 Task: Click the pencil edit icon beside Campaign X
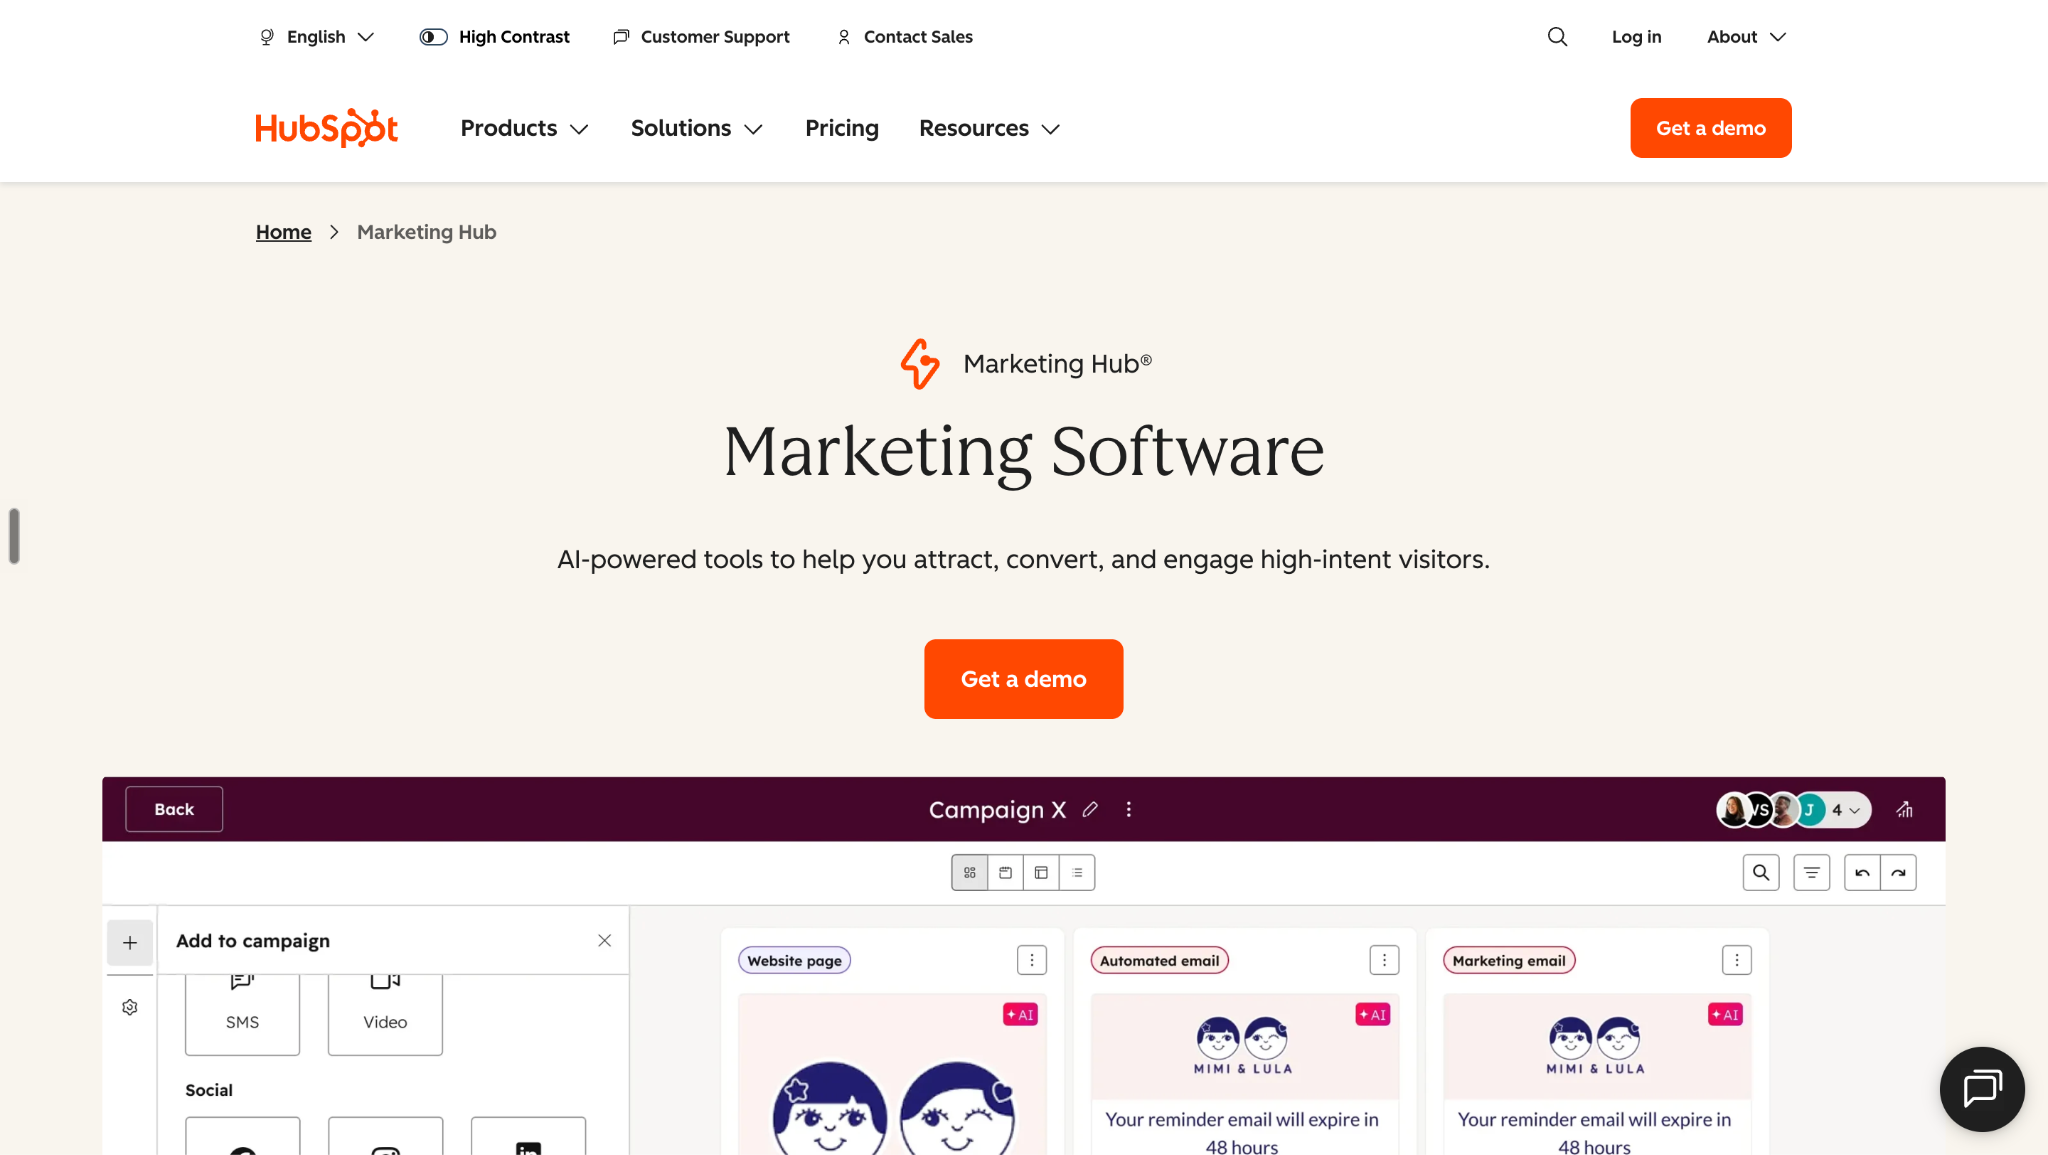[x=1090, y=809]
